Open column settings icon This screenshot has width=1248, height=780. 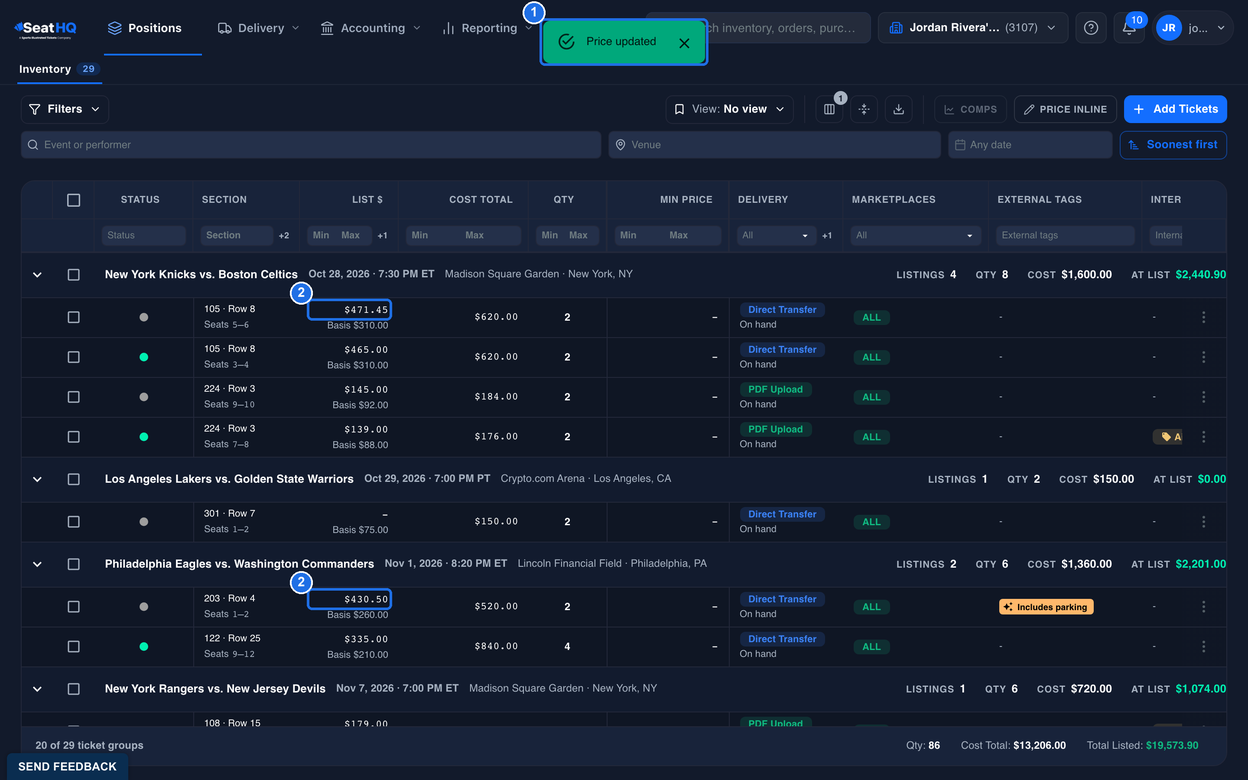(x=829, y=109)
